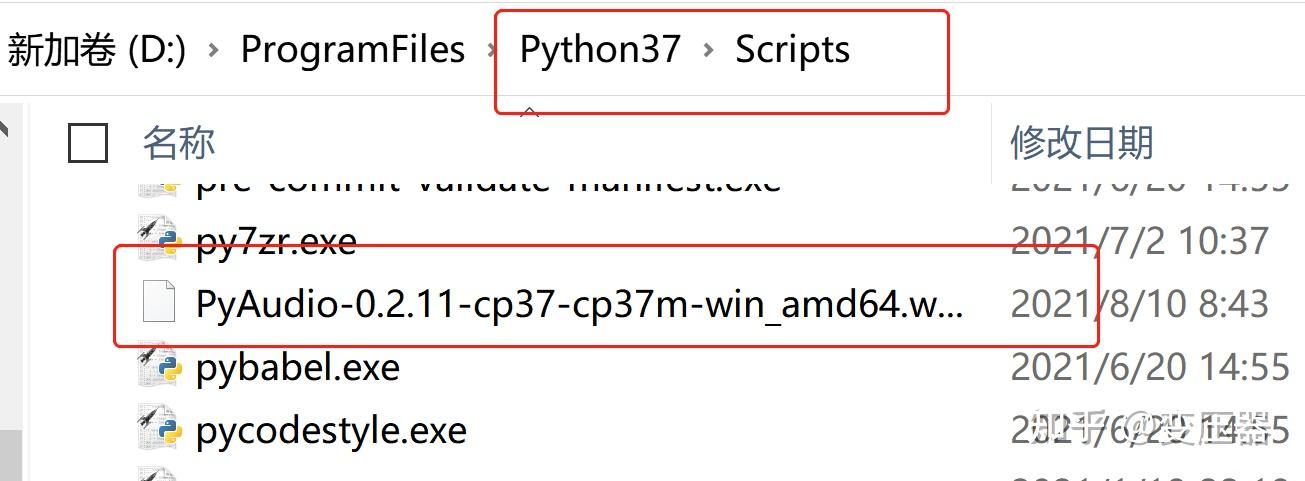1305x481 pixels.
Task: Click the Scripts breadcrumb segment
Action: click(x=793, y=50)
